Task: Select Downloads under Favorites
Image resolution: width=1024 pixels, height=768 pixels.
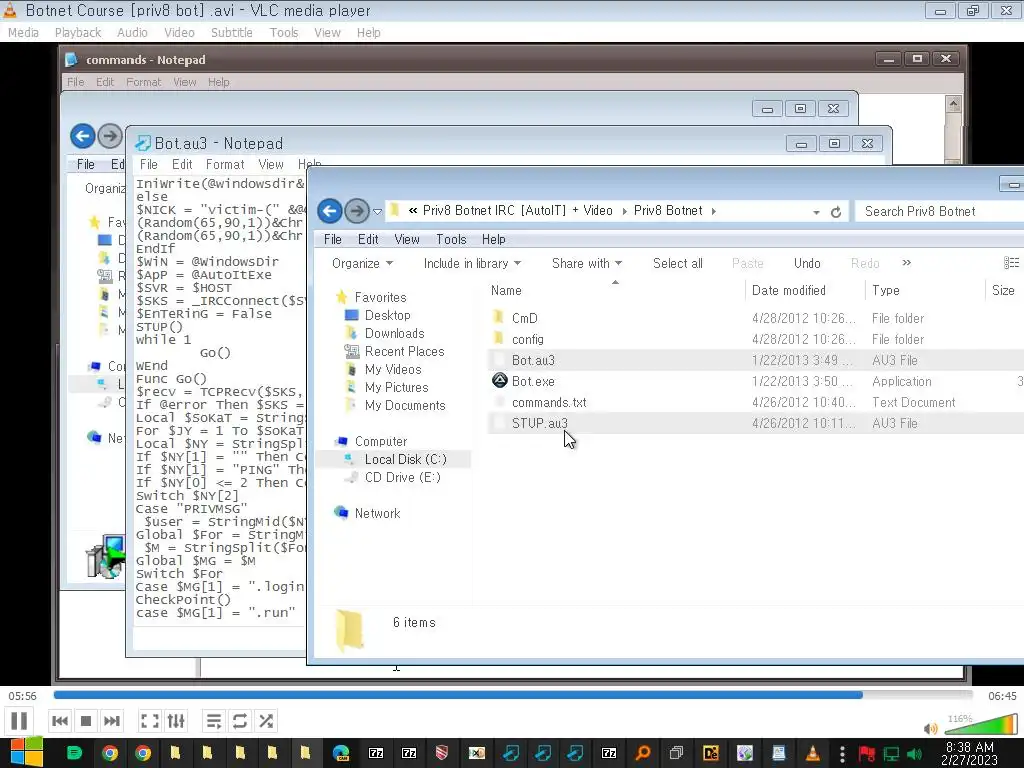Action: (394, 334)
